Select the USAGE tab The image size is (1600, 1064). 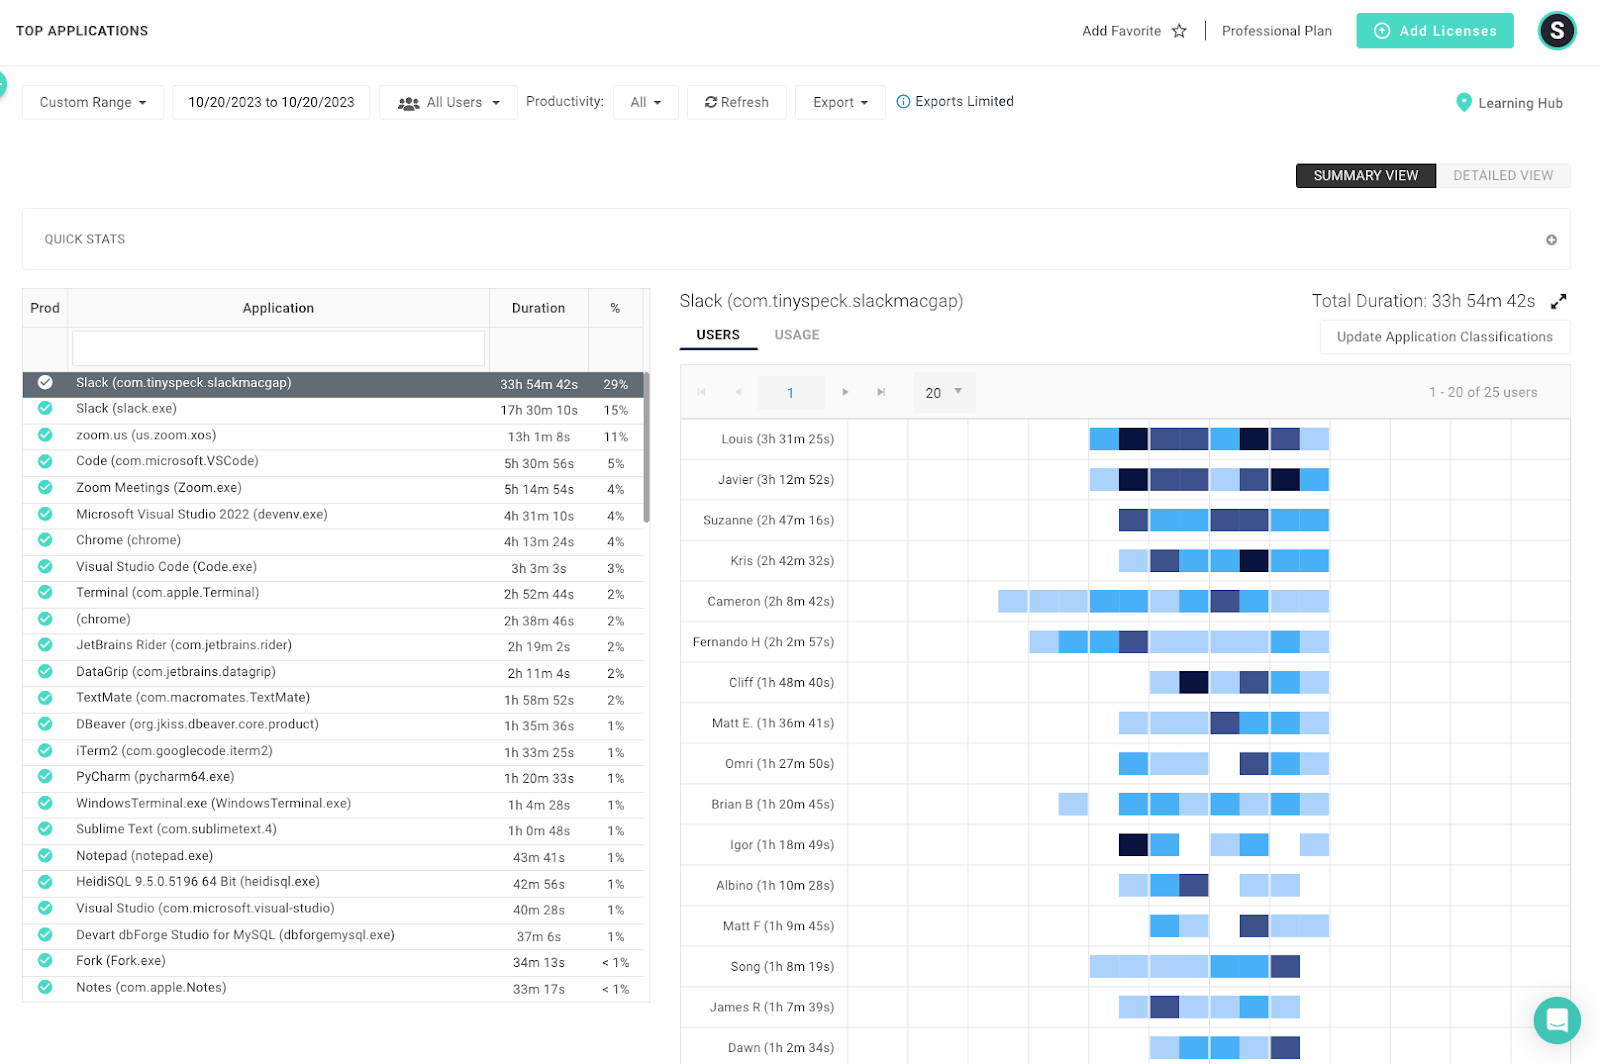pyautogui.click(x=797, y=335)
